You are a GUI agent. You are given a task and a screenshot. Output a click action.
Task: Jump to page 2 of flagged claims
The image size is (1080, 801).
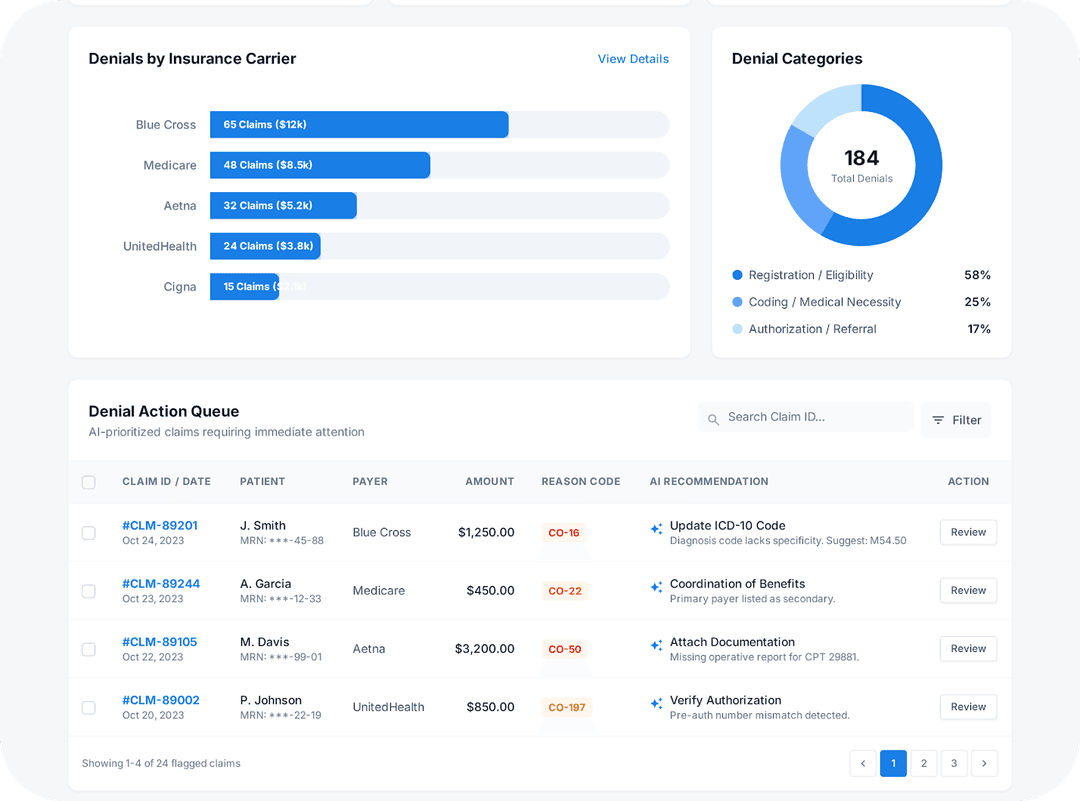point(924,764)
